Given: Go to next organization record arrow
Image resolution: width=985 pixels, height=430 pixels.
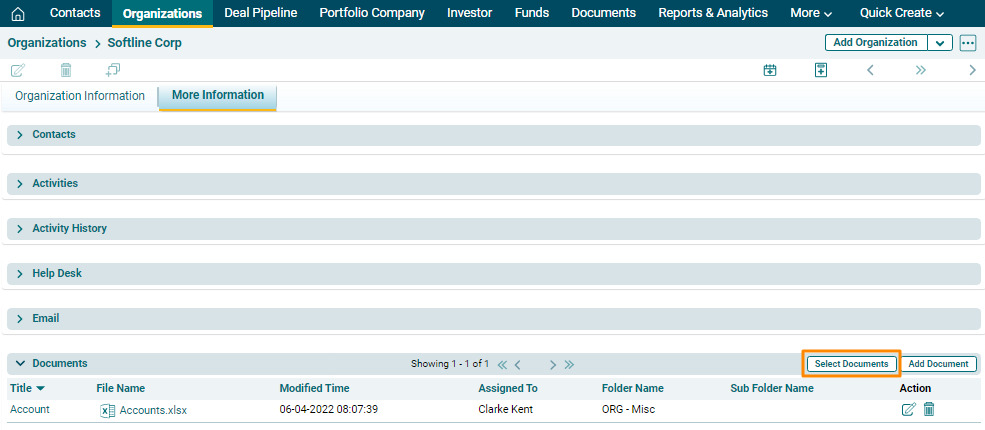Looking at the screenshot, I should coord(972,70).
